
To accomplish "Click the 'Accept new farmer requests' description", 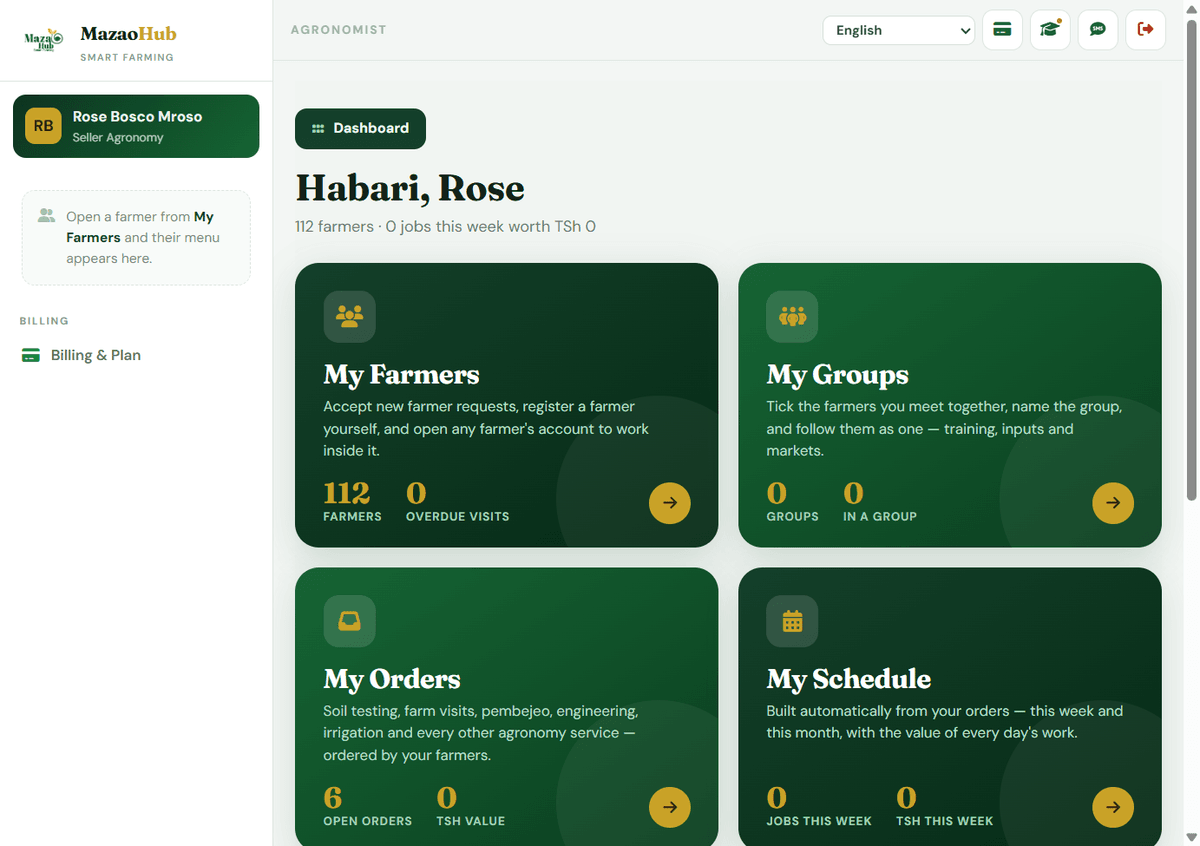I will tap(486, 429).
